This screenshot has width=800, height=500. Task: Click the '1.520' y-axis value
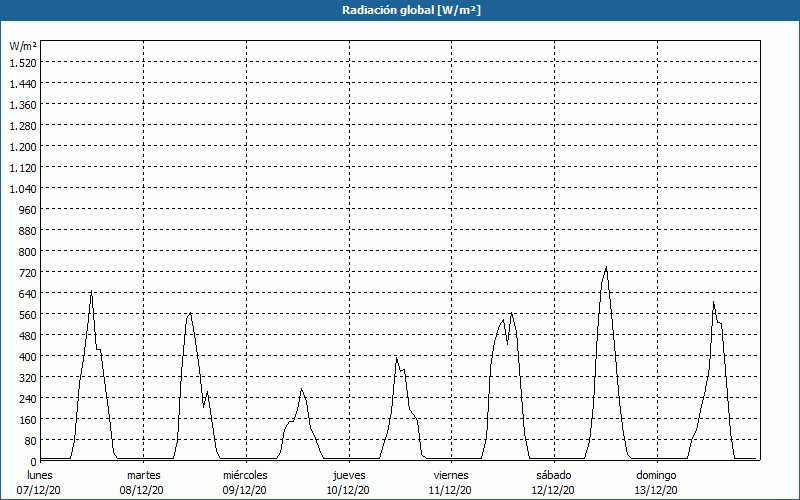click(23, 63)
